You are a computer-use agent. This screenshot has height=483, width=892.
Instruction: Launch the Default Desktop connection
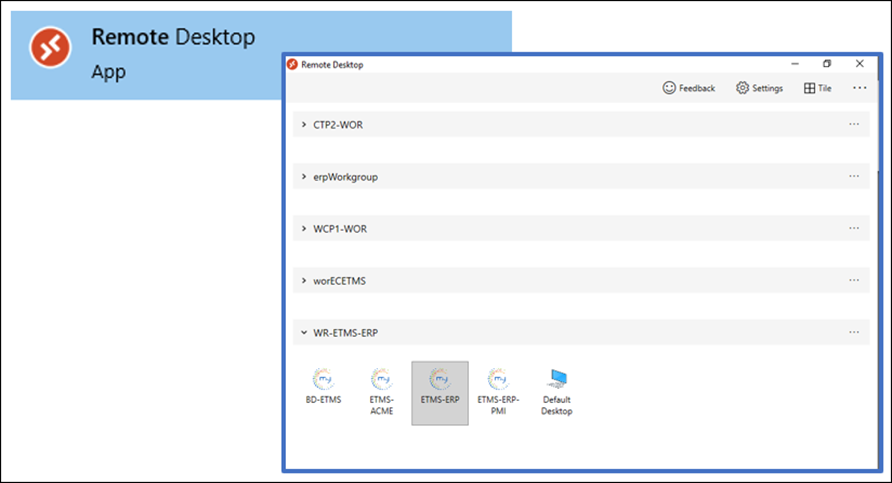(x=556, y=391)
